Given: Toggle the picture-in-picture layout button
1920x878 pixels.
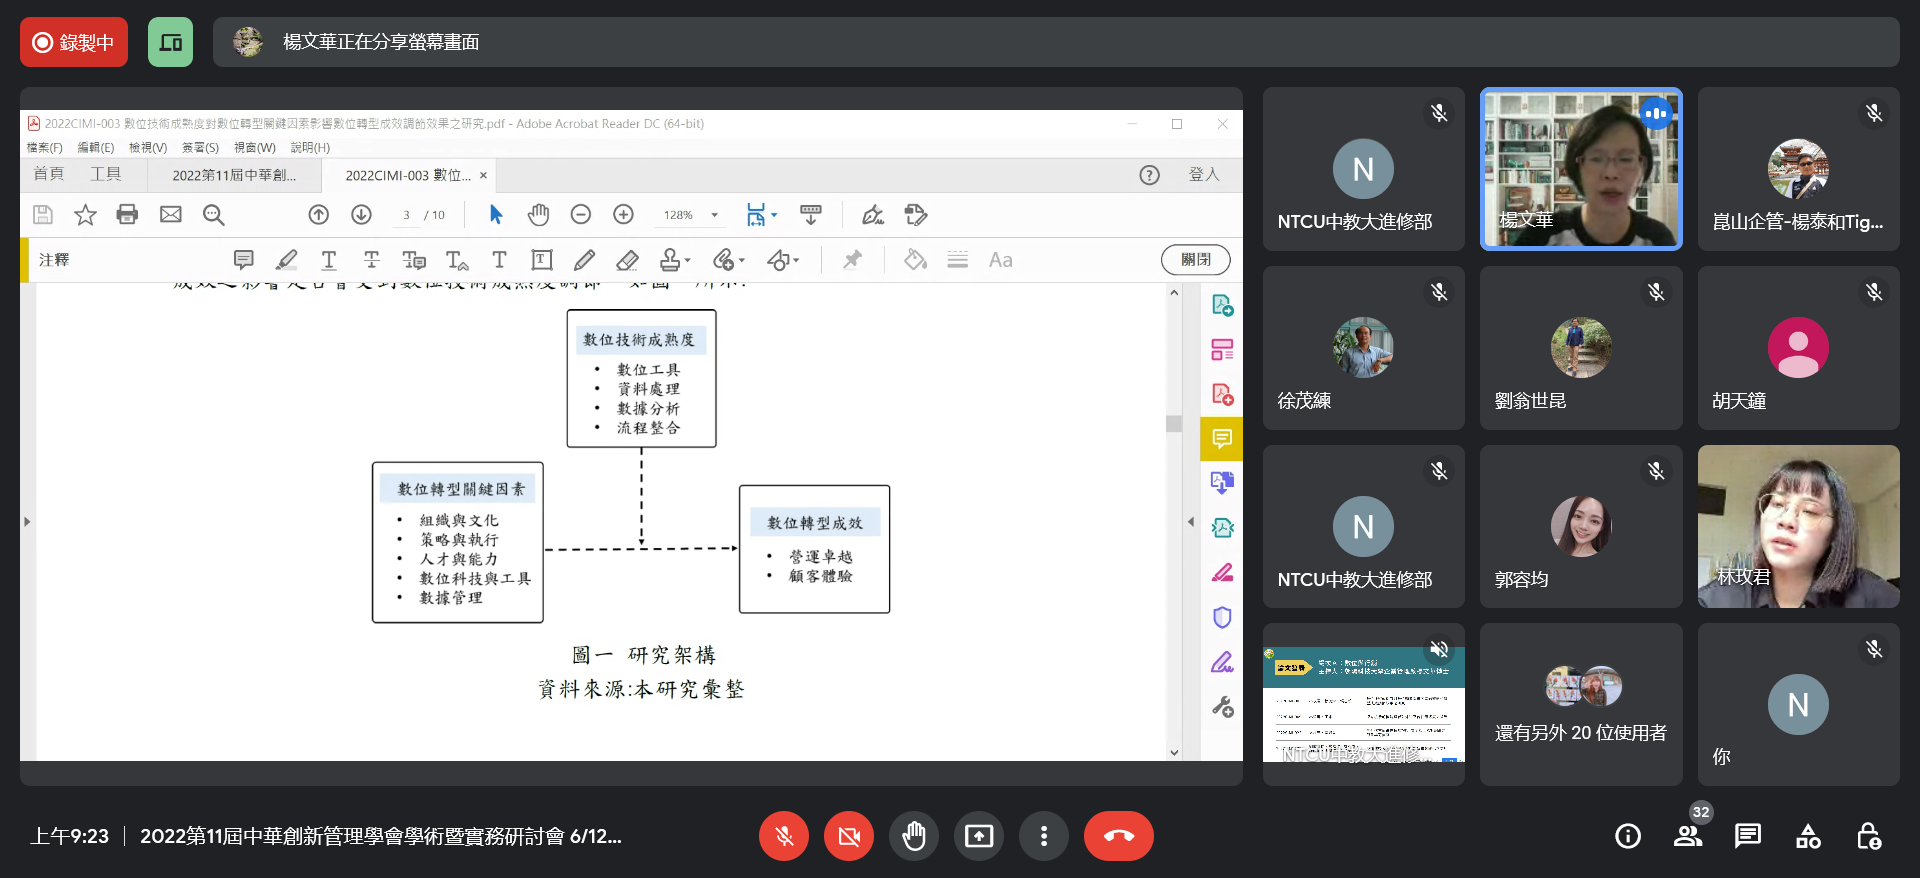Looking at the screenshot, I should (170, 42).
